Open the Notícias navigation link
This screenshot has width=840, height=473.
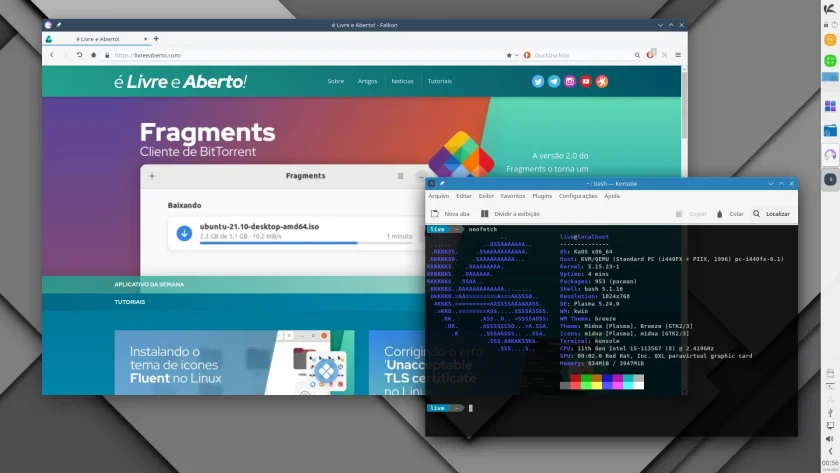tap(402, 81)
